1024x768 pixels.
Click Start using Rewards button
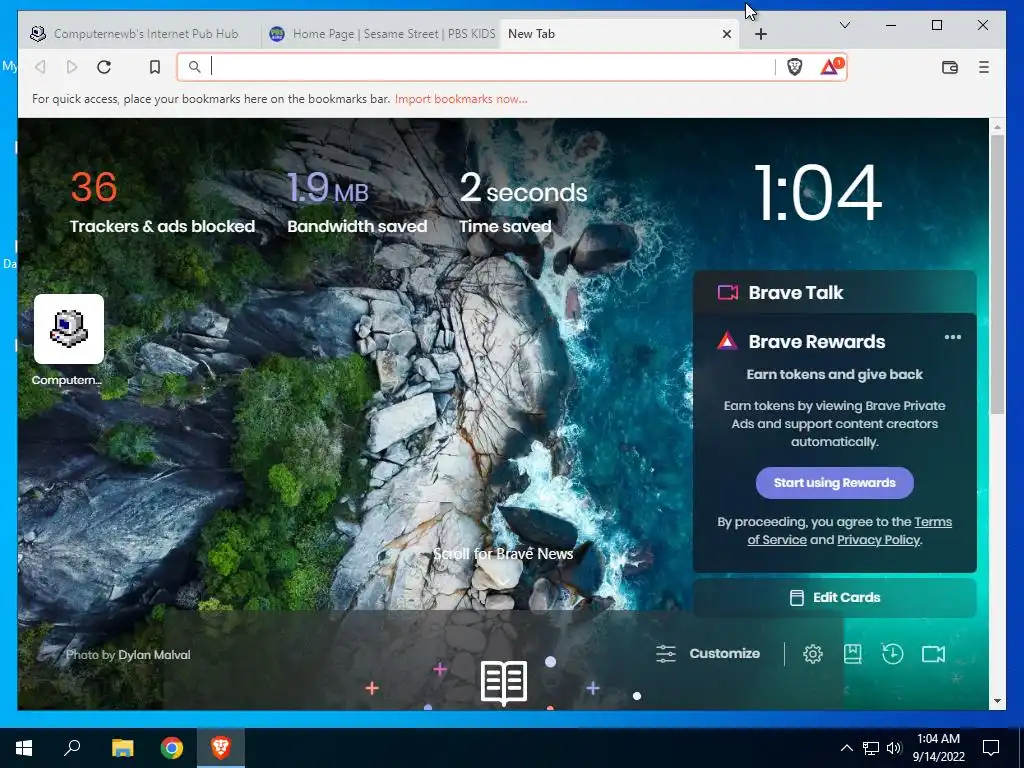(835, 483)
